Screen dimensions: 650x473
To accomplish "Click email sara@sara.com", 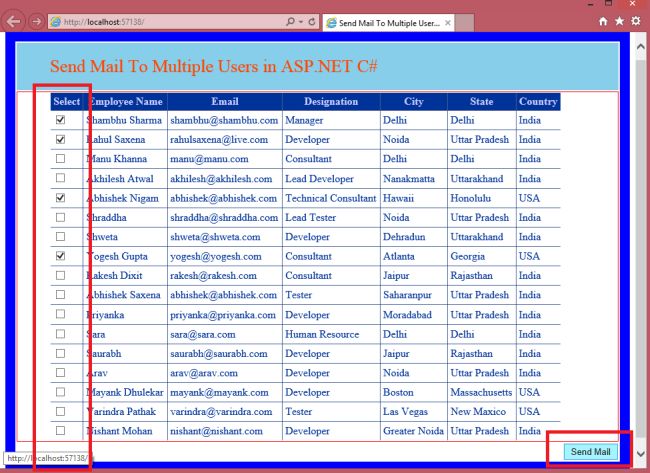I will click(202, 334).
